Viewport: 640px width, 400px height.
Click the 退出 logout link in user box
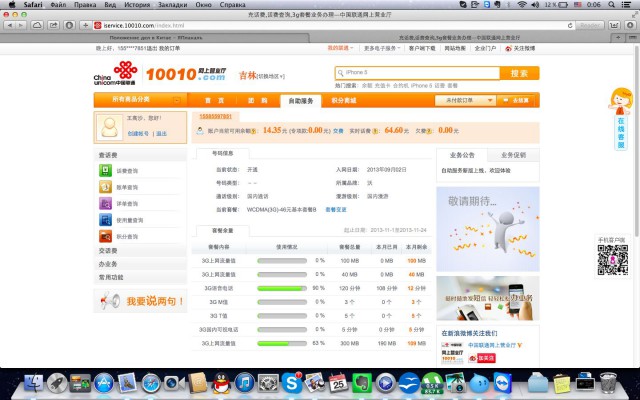tap(162, 133)
